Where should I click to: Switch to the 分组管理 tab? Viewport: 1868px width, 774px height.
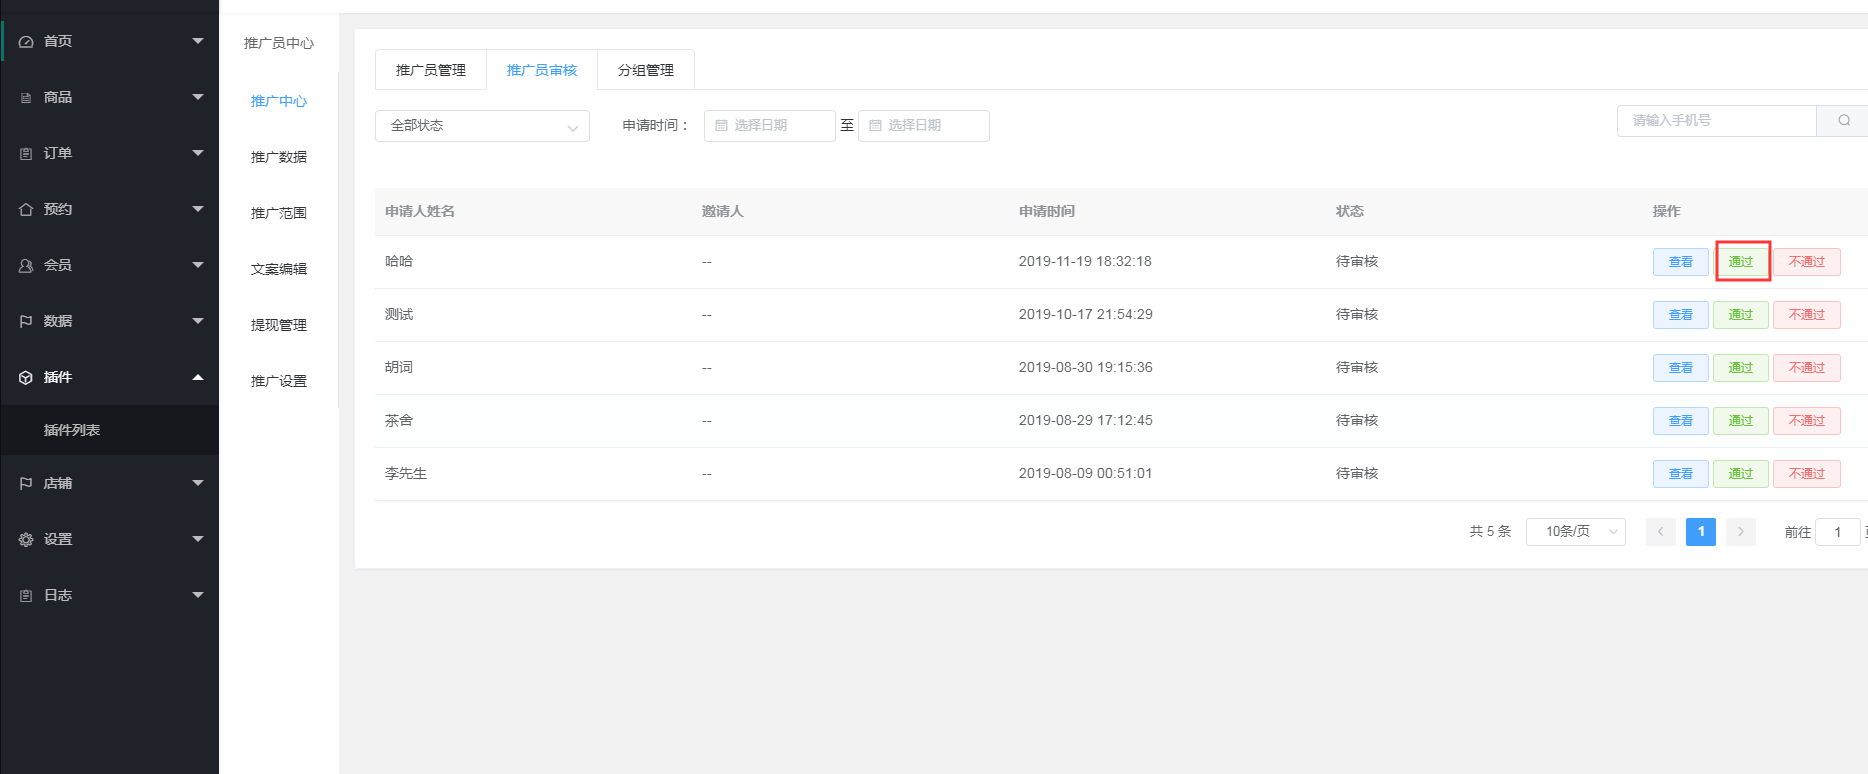point(646,70)
